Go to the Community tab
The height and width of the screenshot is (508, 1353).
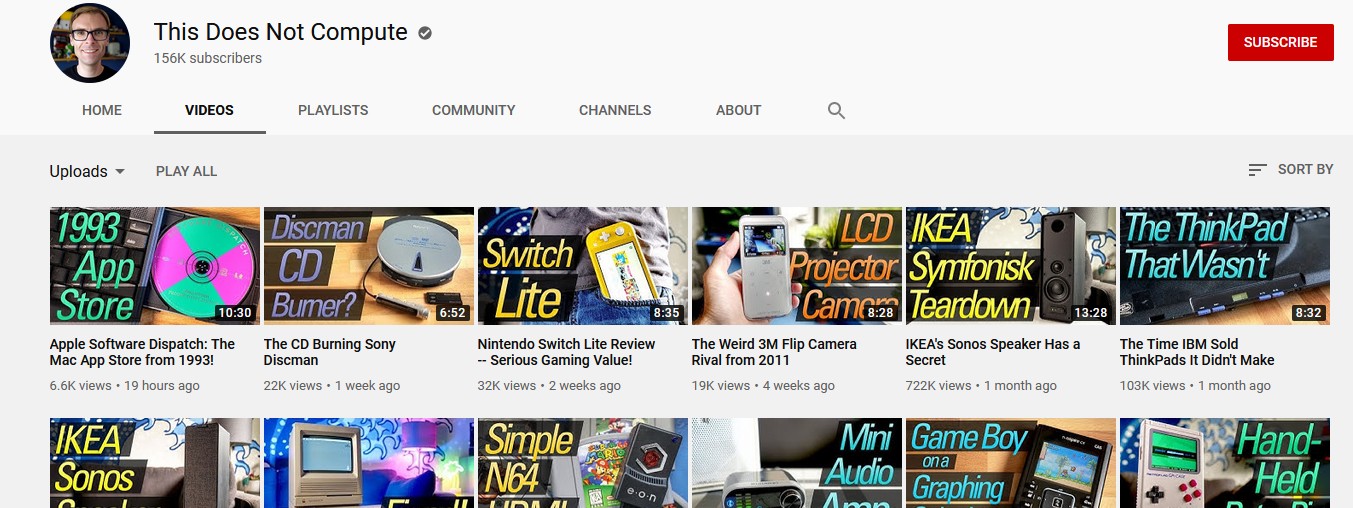(x=473, y=110)
